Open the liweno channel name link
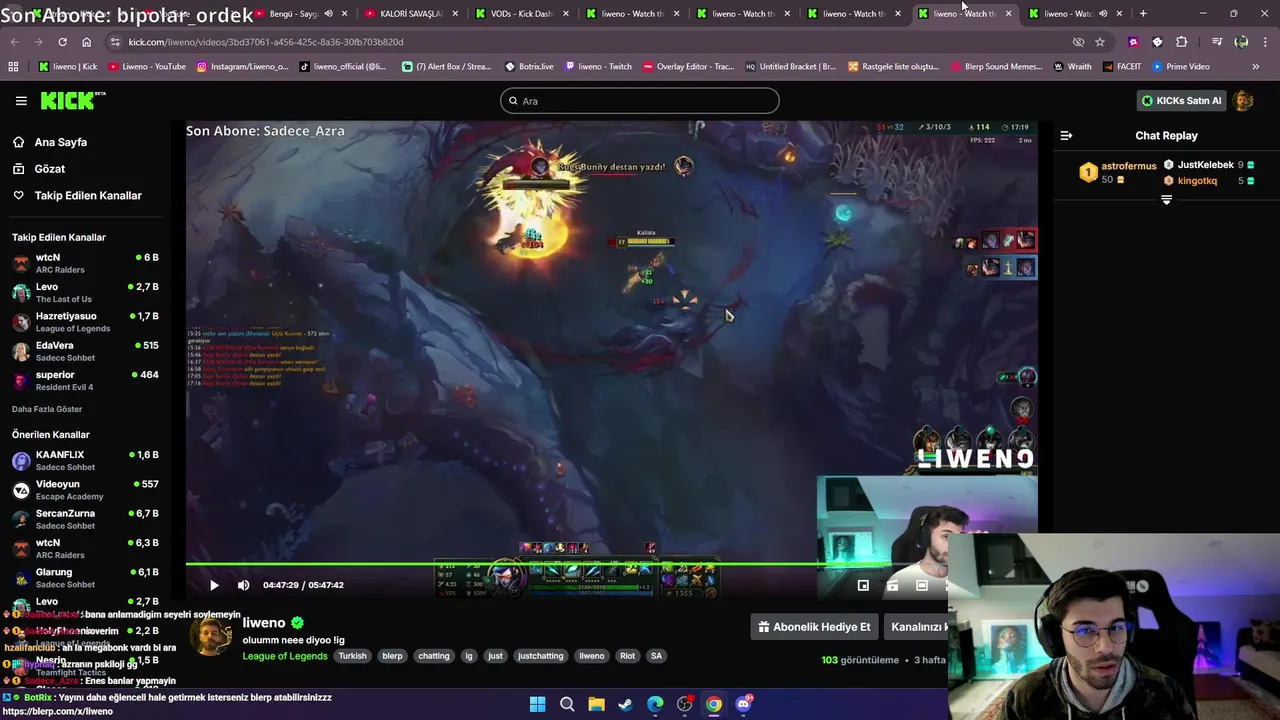The height and width of the screenshot is (720, 1280). (x=264, y=623)
